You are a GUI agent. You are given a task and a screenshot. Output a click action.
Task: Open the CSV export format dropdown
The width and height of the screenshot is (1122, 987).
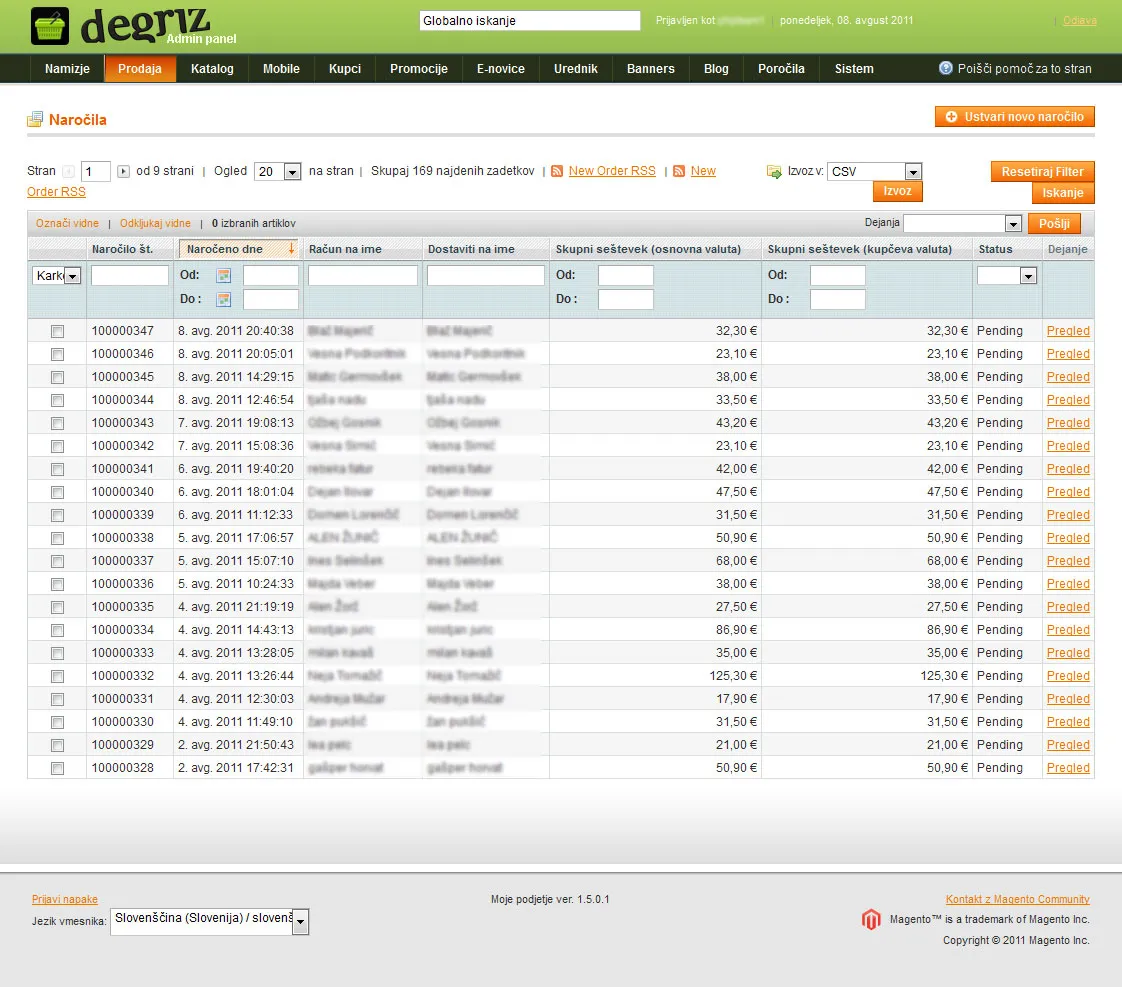click(x=874, y=171)
